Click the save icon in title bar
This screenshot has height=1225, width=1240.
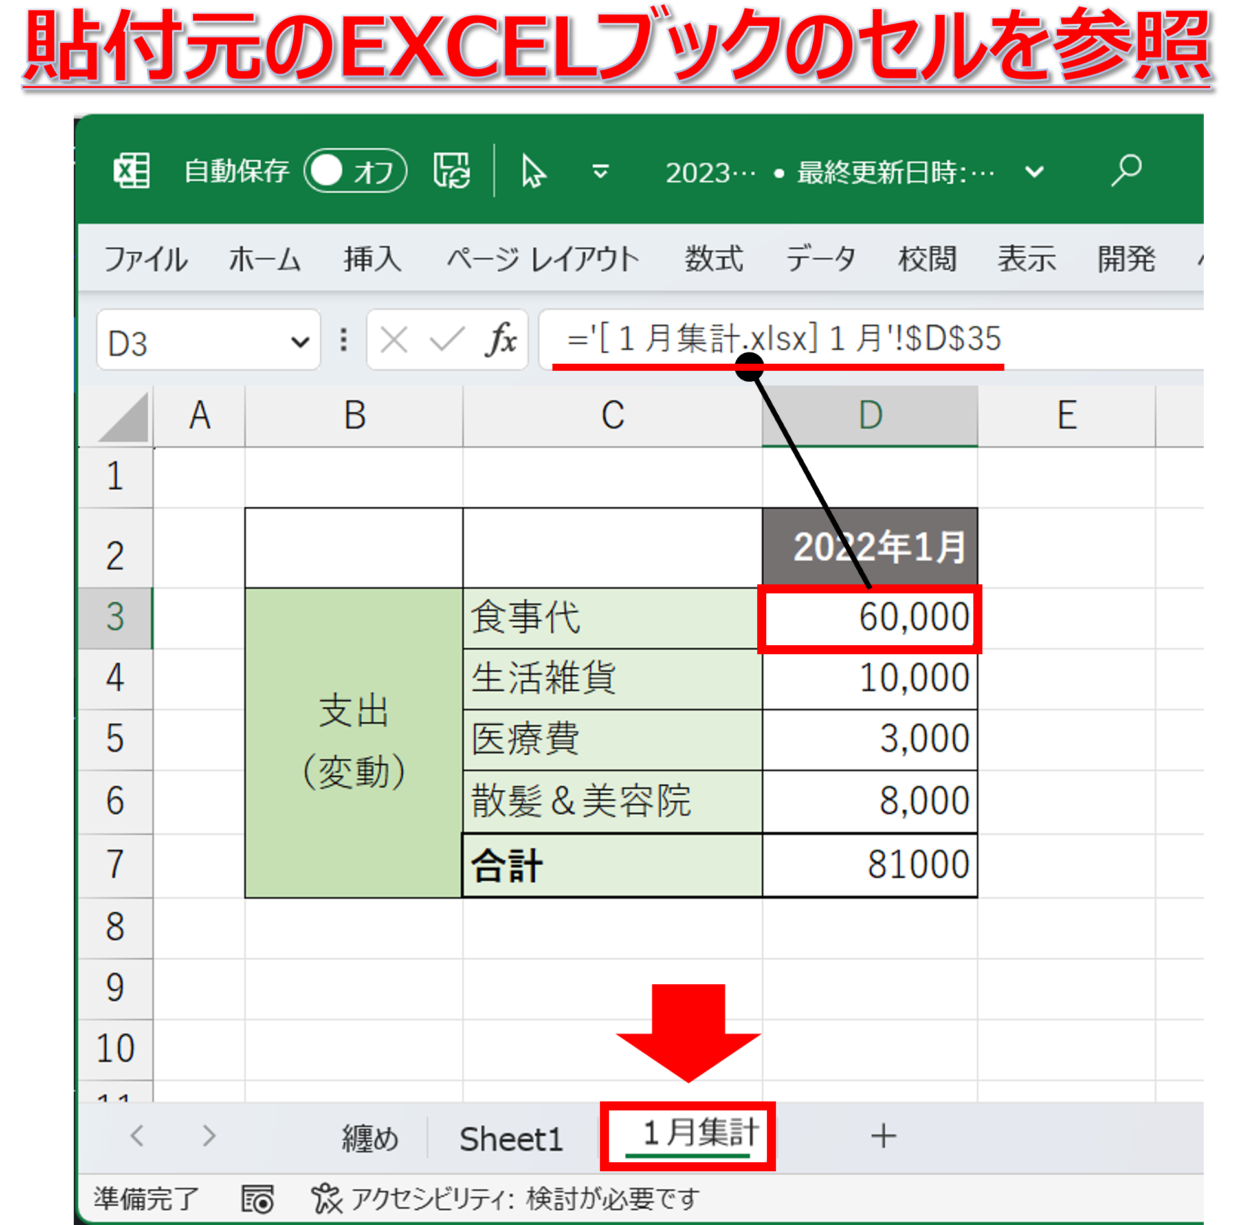click(452, 171)
